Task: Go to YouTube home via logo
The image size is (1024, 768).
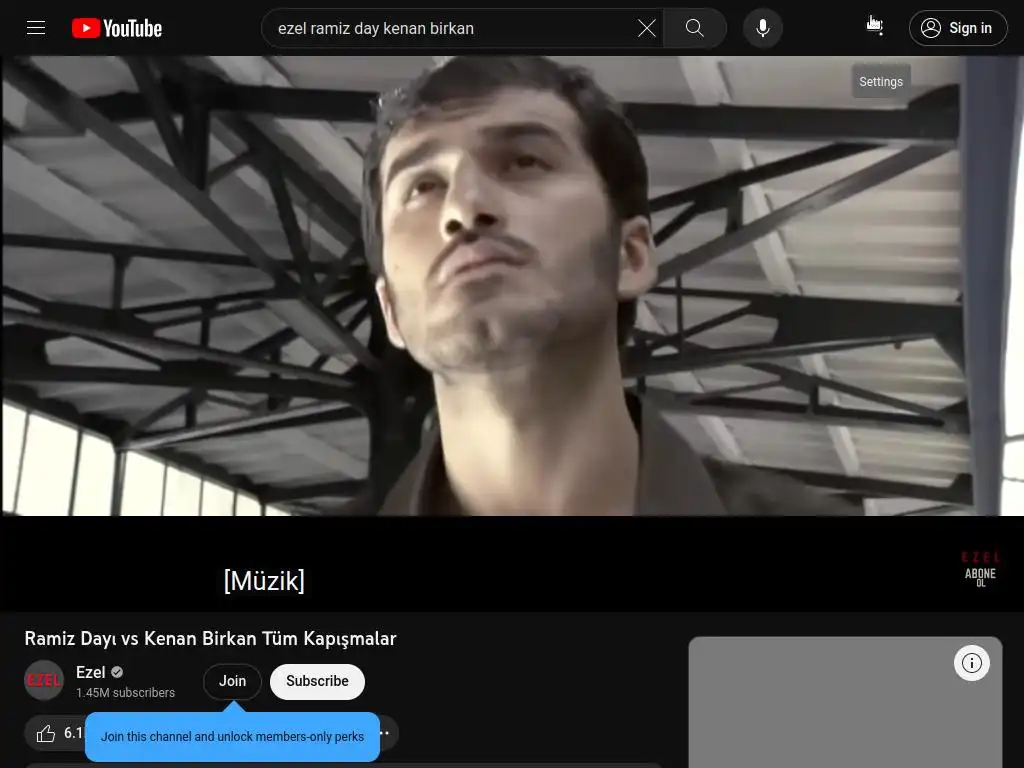Action: click(117, 28)
